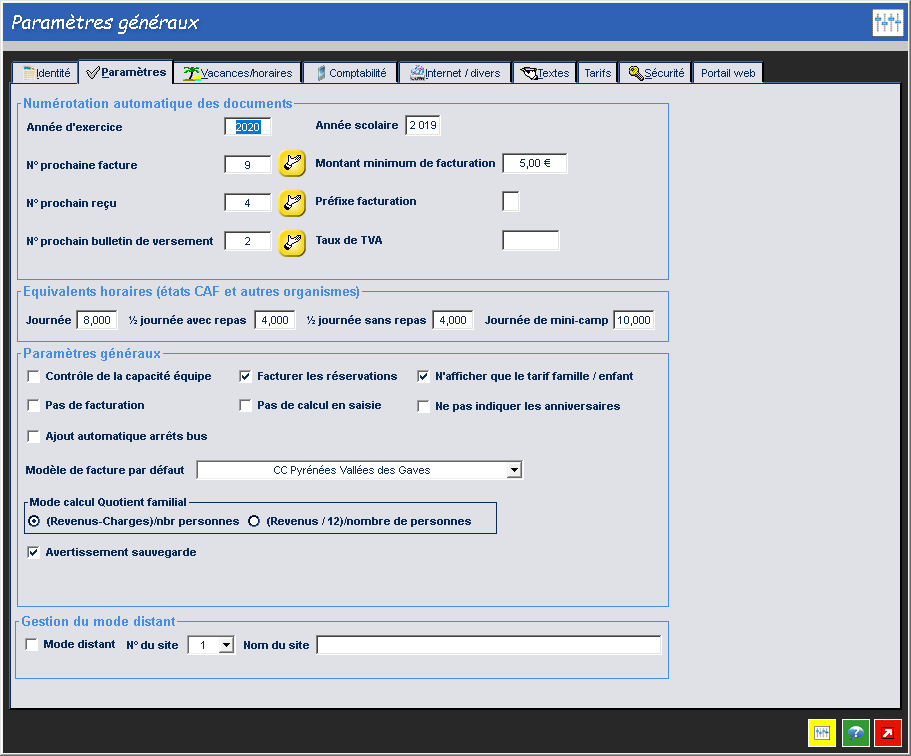Toggle the Avertissement sauvegarde checkbox
Viewport: 911px width, 756px height.
[34, 552]
